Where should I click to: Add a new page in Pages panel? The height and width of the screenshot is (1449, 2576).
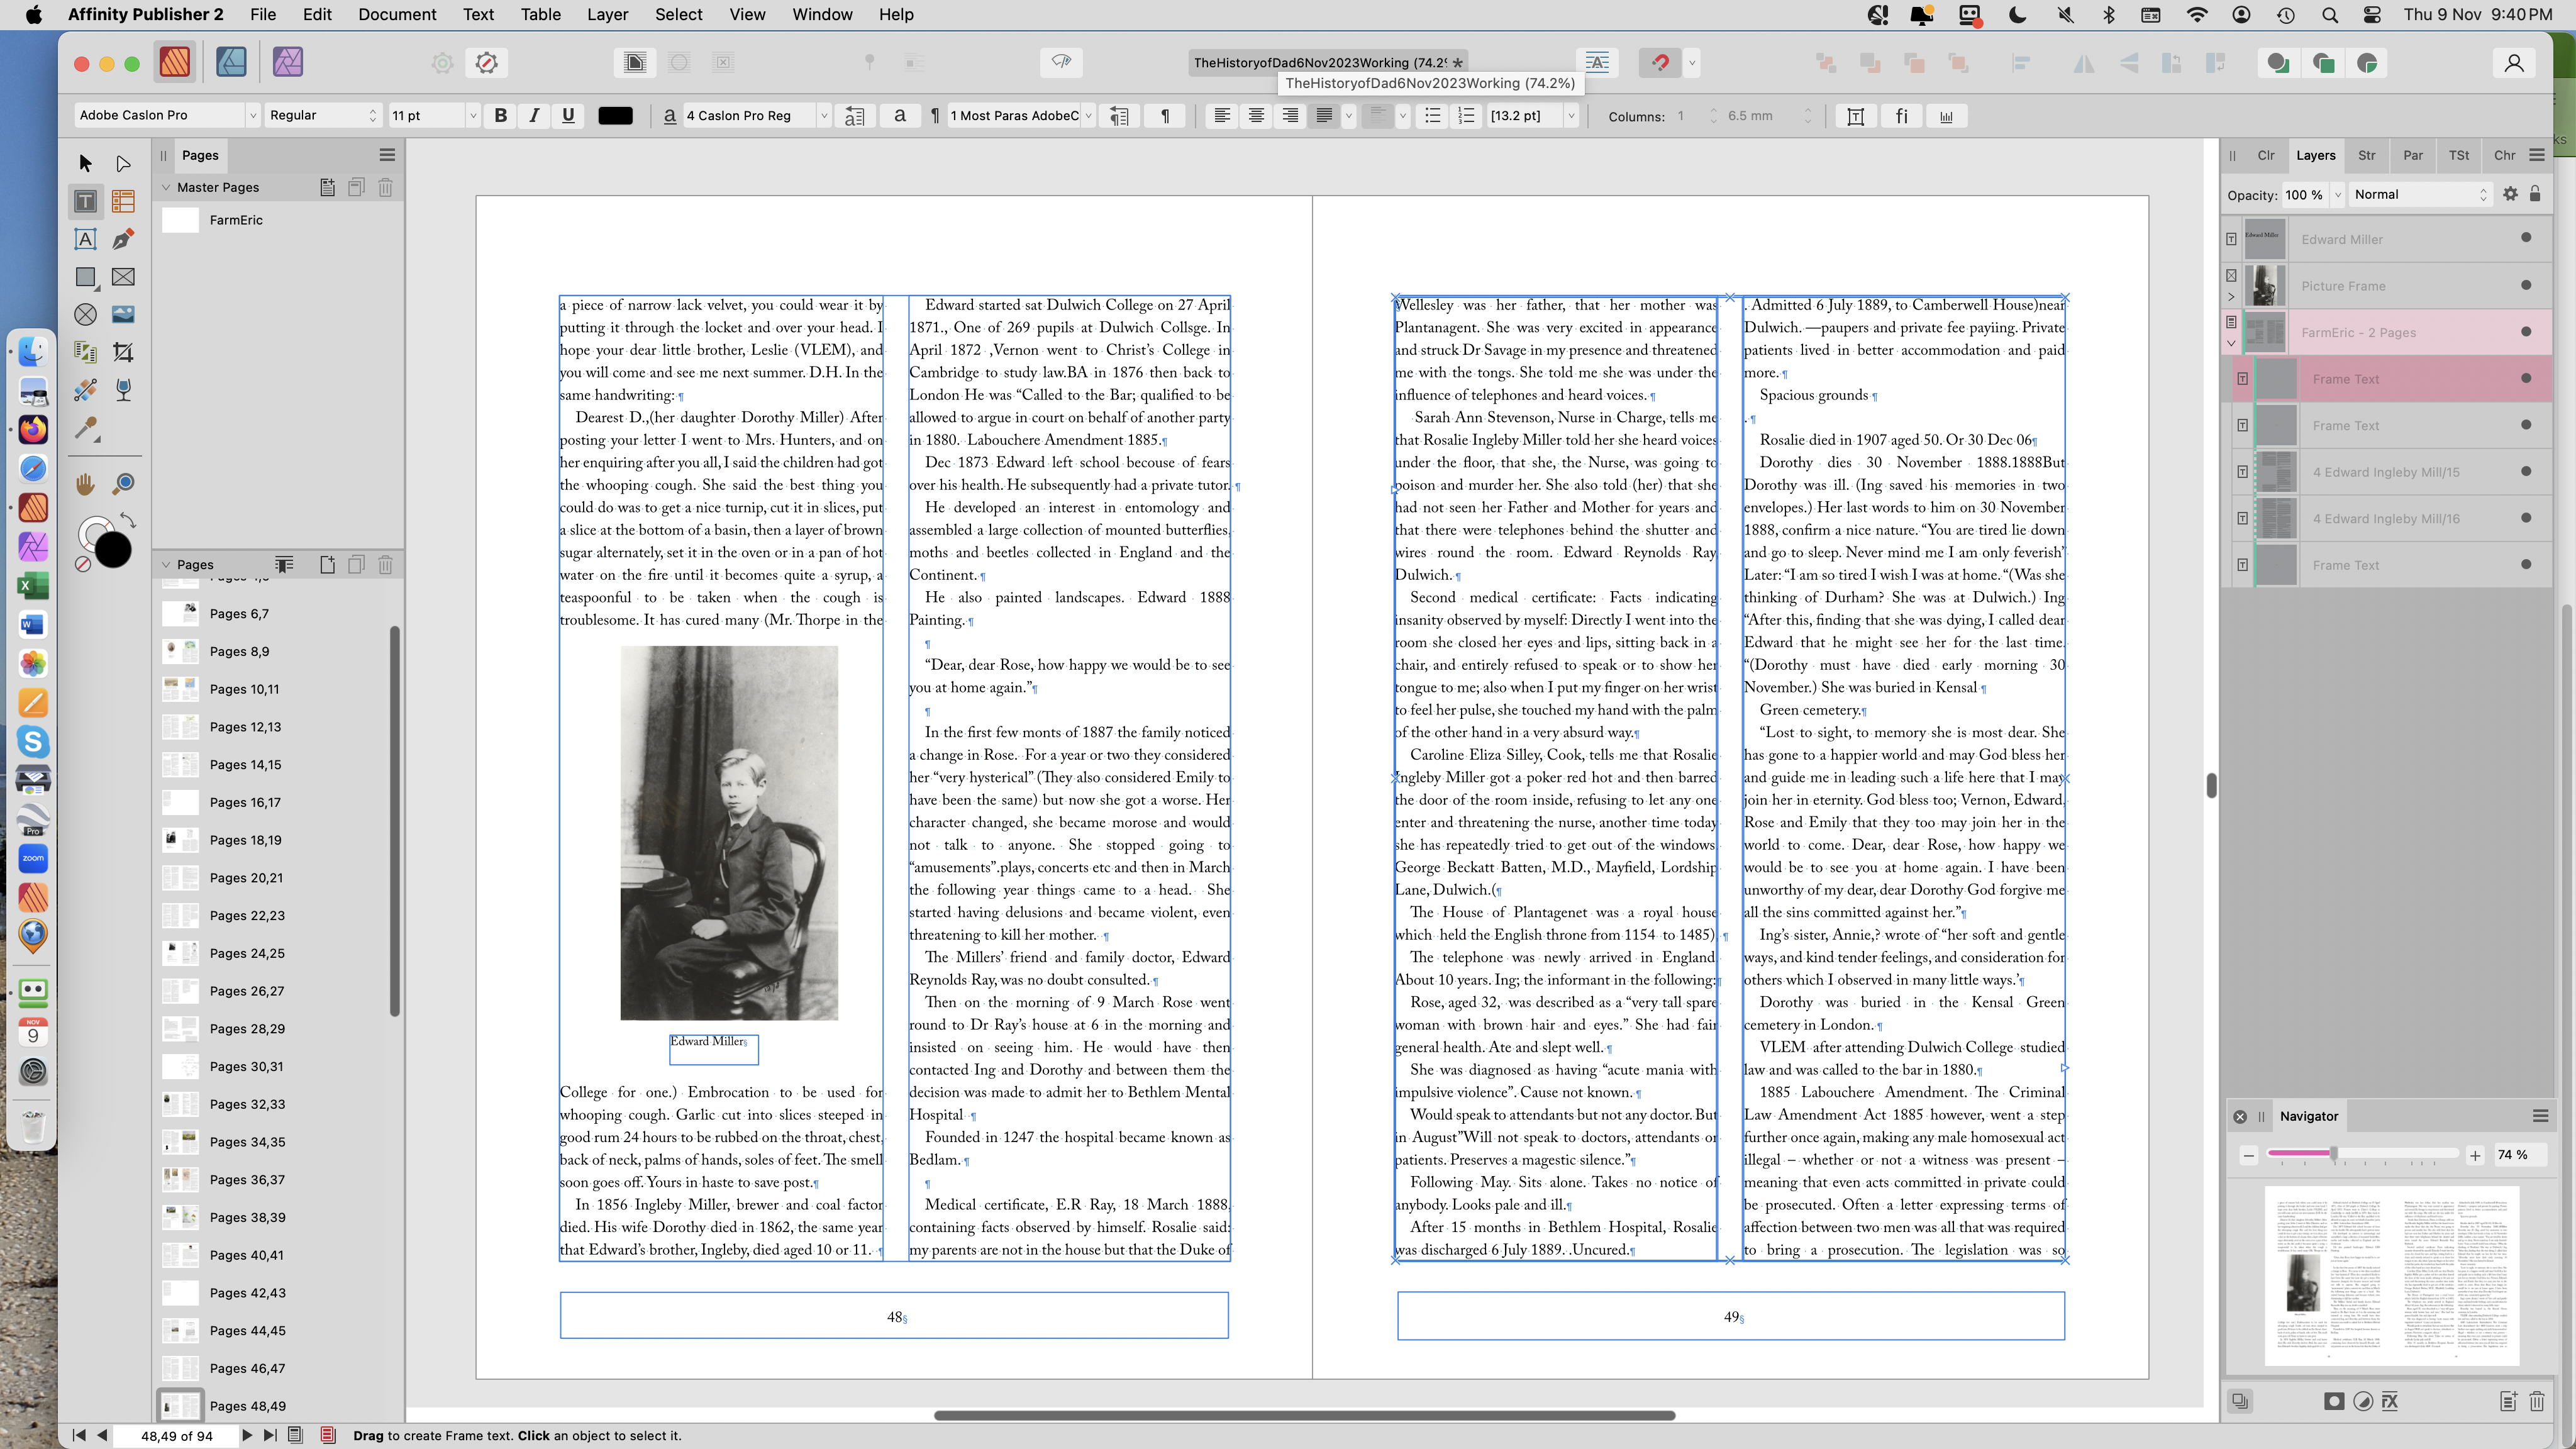[x=327, y=564]
